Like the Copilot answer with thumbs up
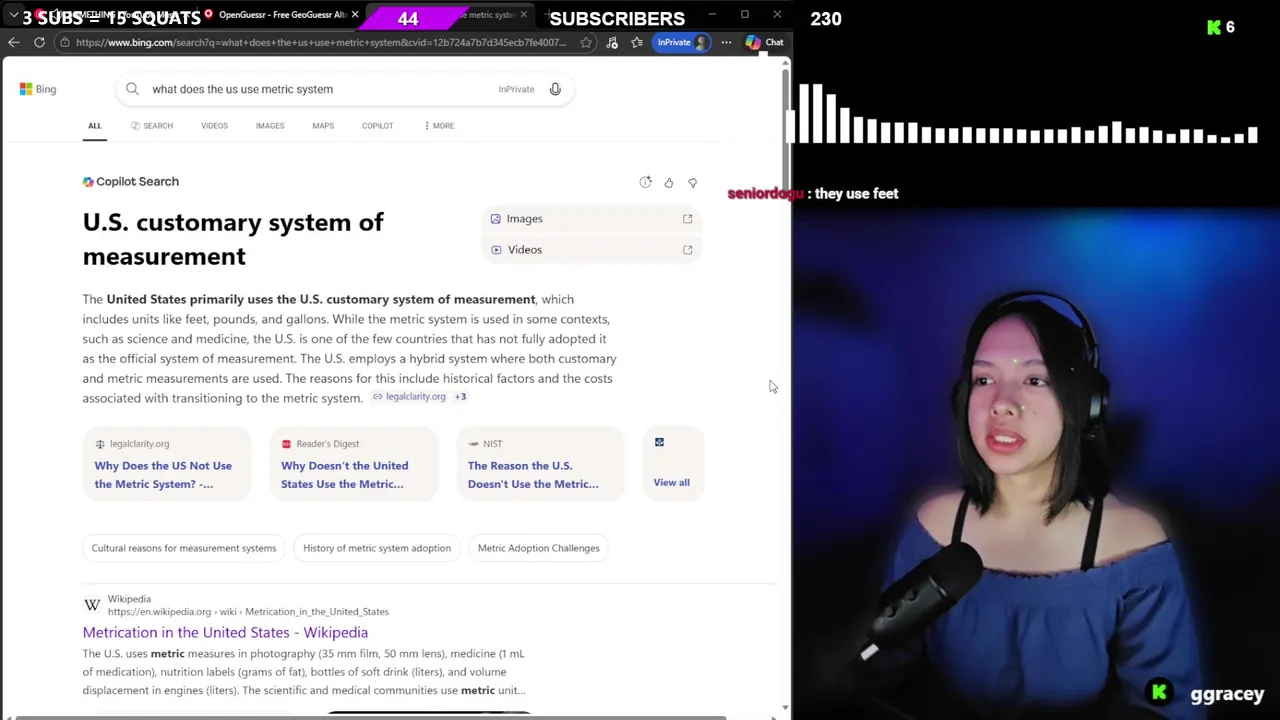The height and width of the screenshot is (720, 1280). 669,182
